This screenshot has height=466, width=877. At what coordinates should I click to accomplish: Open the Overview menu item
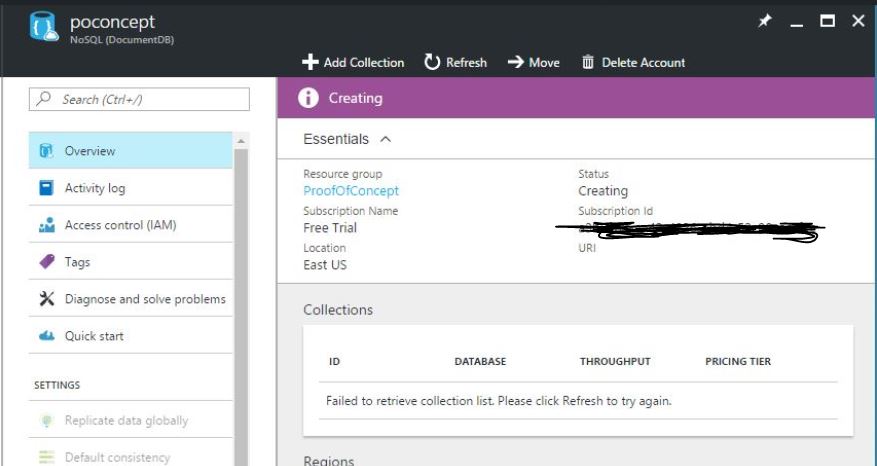coord(130,150)
